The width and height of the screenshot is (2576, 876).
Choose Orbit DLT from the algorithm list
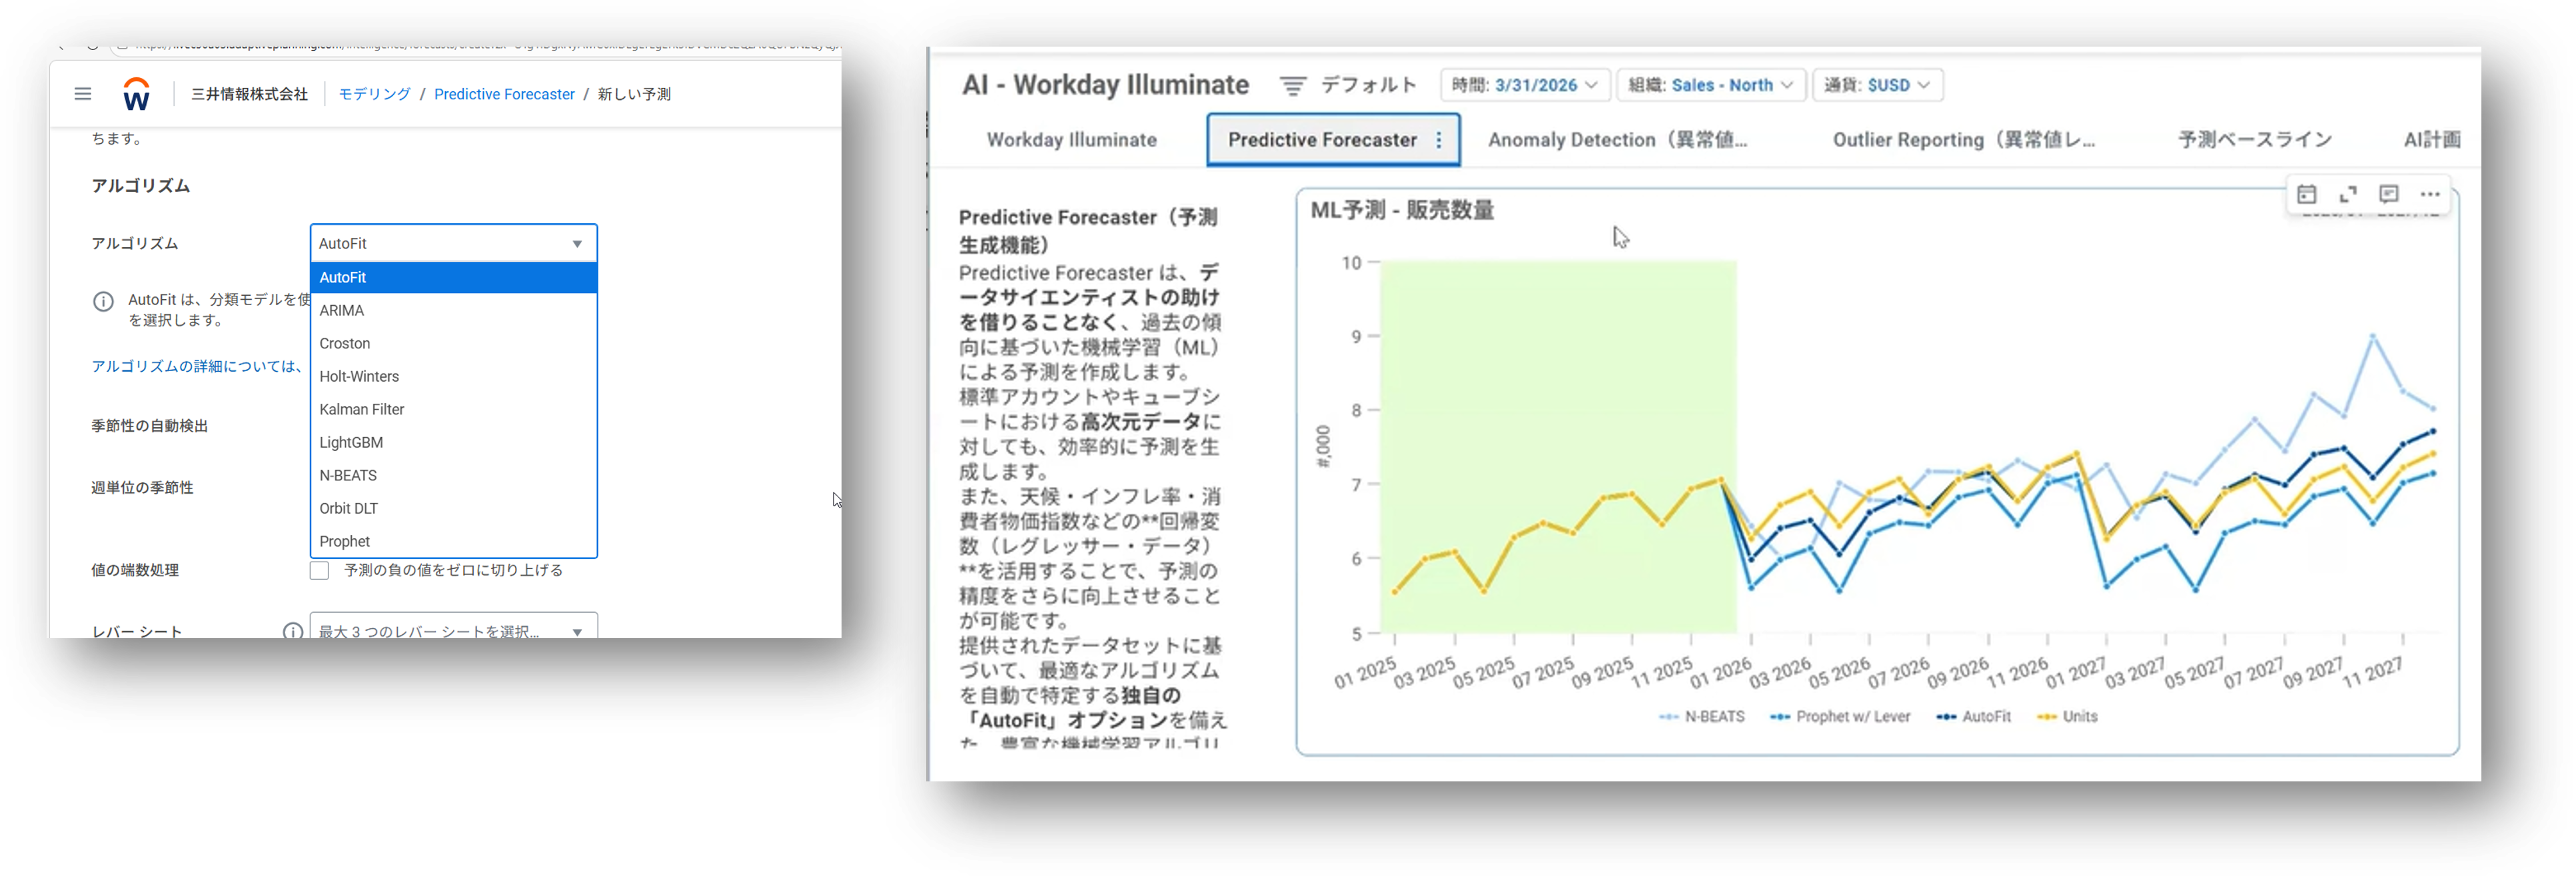tap(453, 509)
